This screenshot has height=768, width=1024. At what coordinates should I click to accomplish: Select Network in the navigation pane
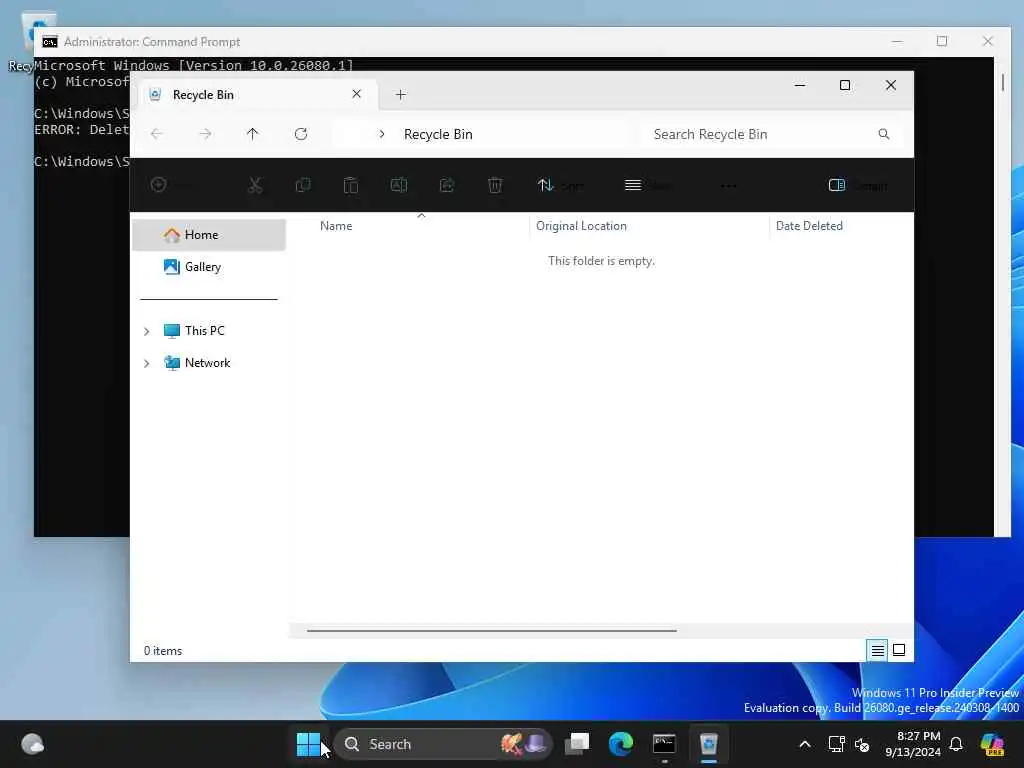click(209, 362)
